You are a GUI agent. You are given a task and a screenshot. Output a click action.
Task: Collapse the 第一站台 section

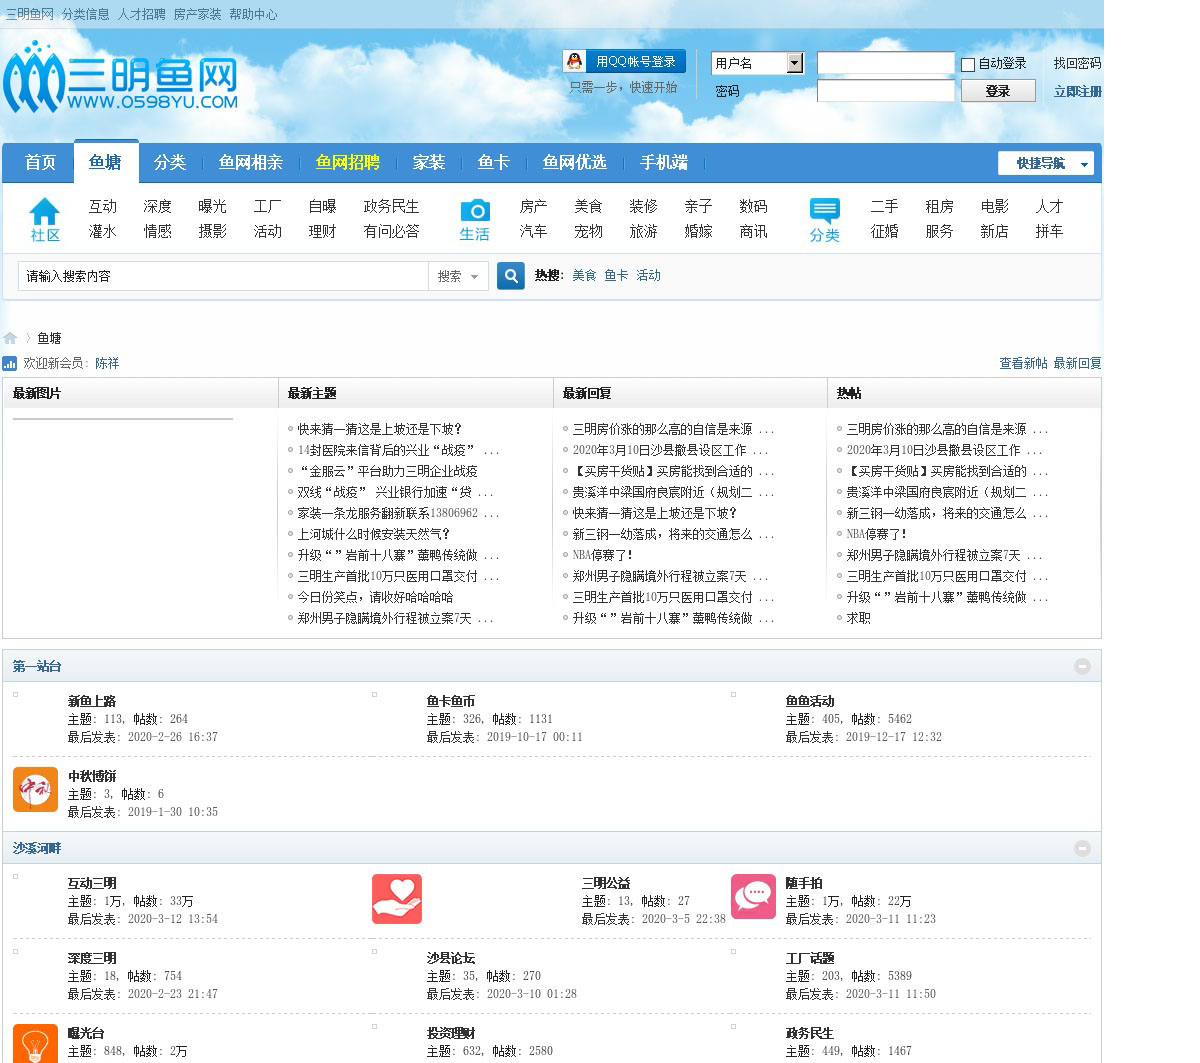coord(1082,666)
